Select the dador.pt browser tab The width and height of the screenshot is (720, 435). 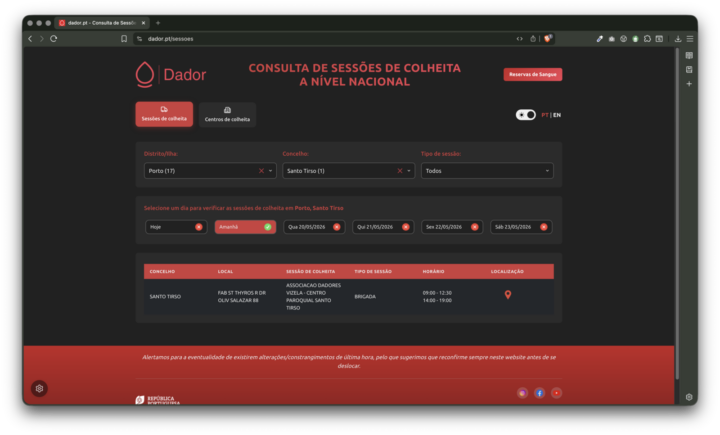point(101,23)
